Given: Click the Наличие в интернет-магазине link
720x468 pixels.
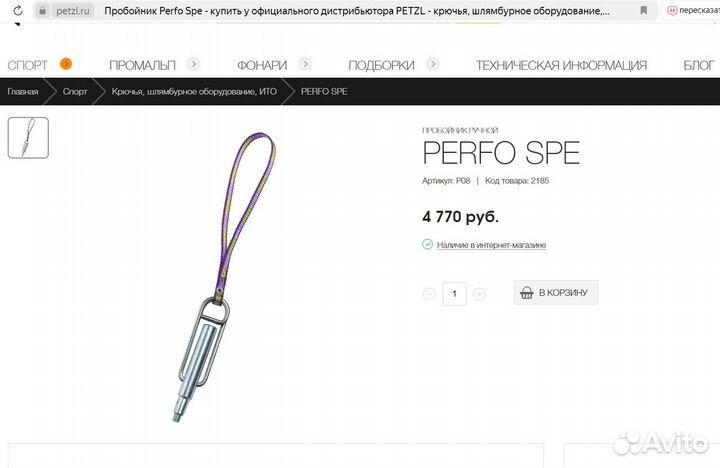Looking at the screenshot, I should click(x=491, y=245).
